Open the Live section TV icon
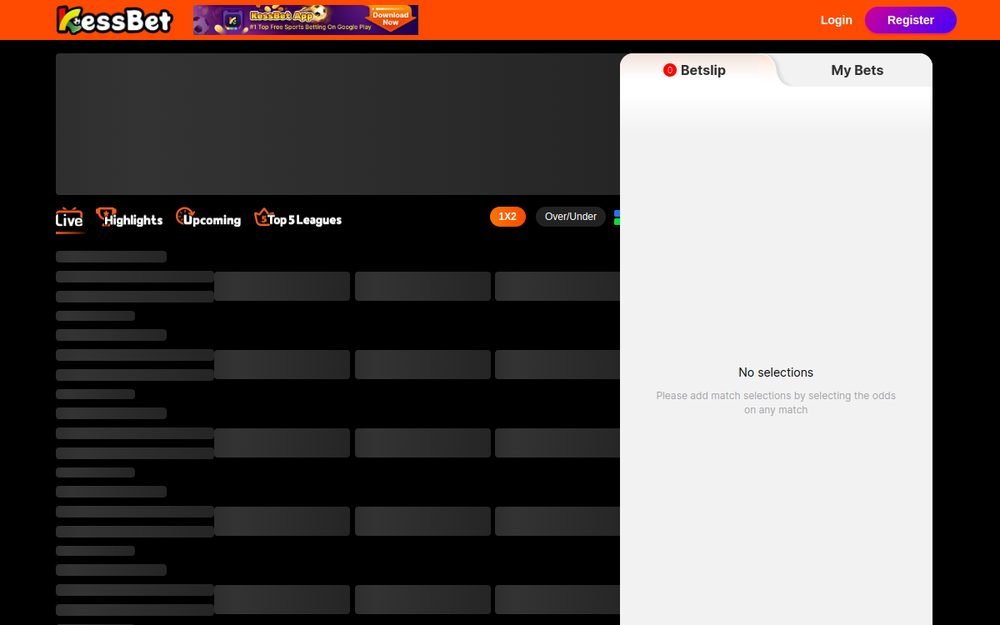Image resolution: width=1000 pixels, height=625 pixels. (x=69, y=213)
